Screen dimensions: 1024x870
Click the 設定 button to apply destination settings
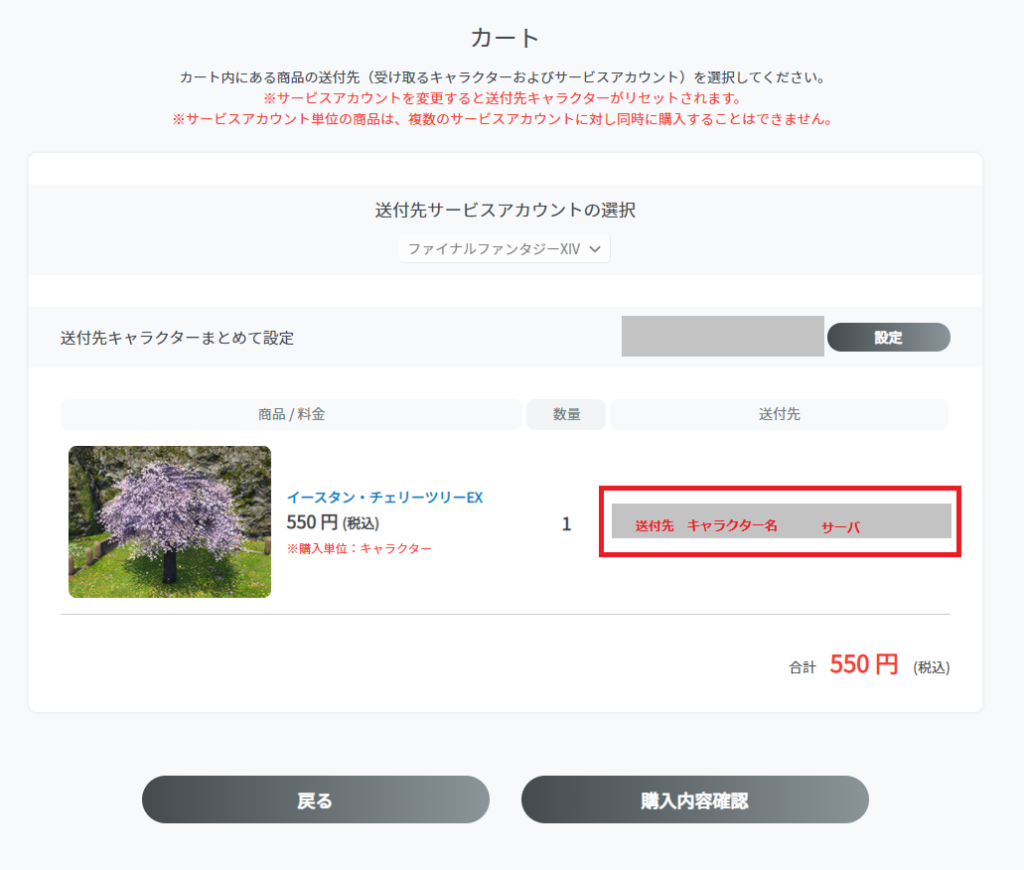[888, 337]
